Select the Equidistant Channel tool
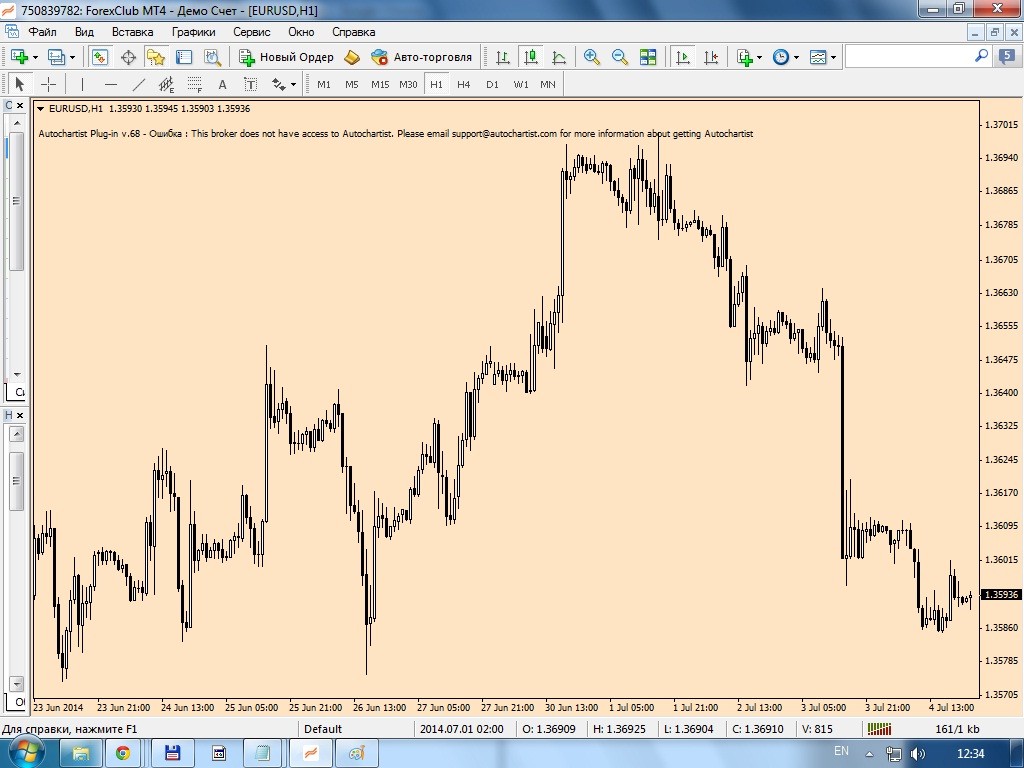The width and height of the screenshot is (1024, 768). [x=167, y=84]
